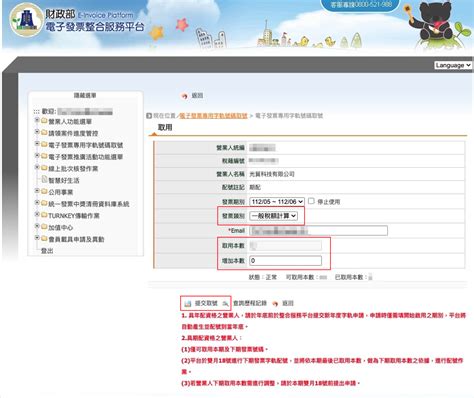The image size is (474, 398).
Task: Open the 發票類別 一般稅額計算 dropdown
Action: [273, 216]
